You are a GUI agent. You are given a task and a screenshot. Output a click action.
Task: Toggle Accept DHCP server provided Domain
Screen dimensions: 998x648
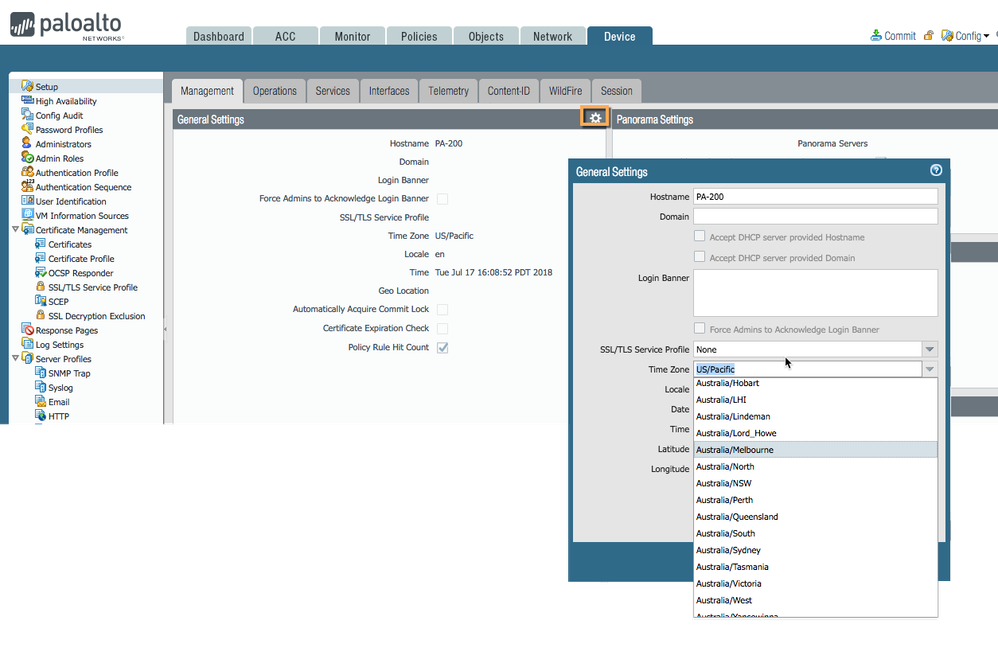click(699, 257)
